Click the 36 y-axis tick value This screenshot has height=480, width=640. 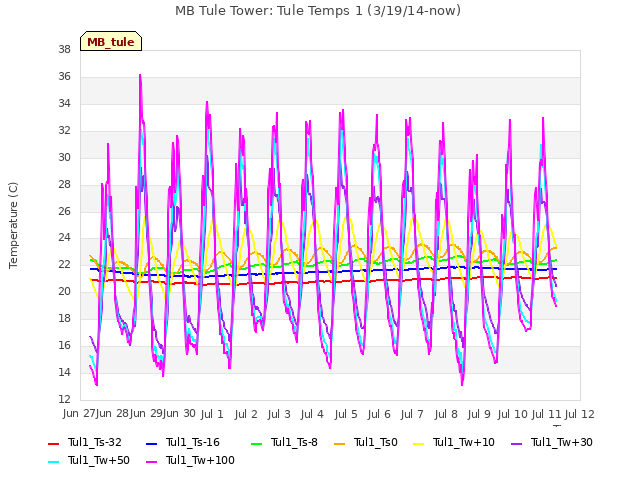[64, 77]
